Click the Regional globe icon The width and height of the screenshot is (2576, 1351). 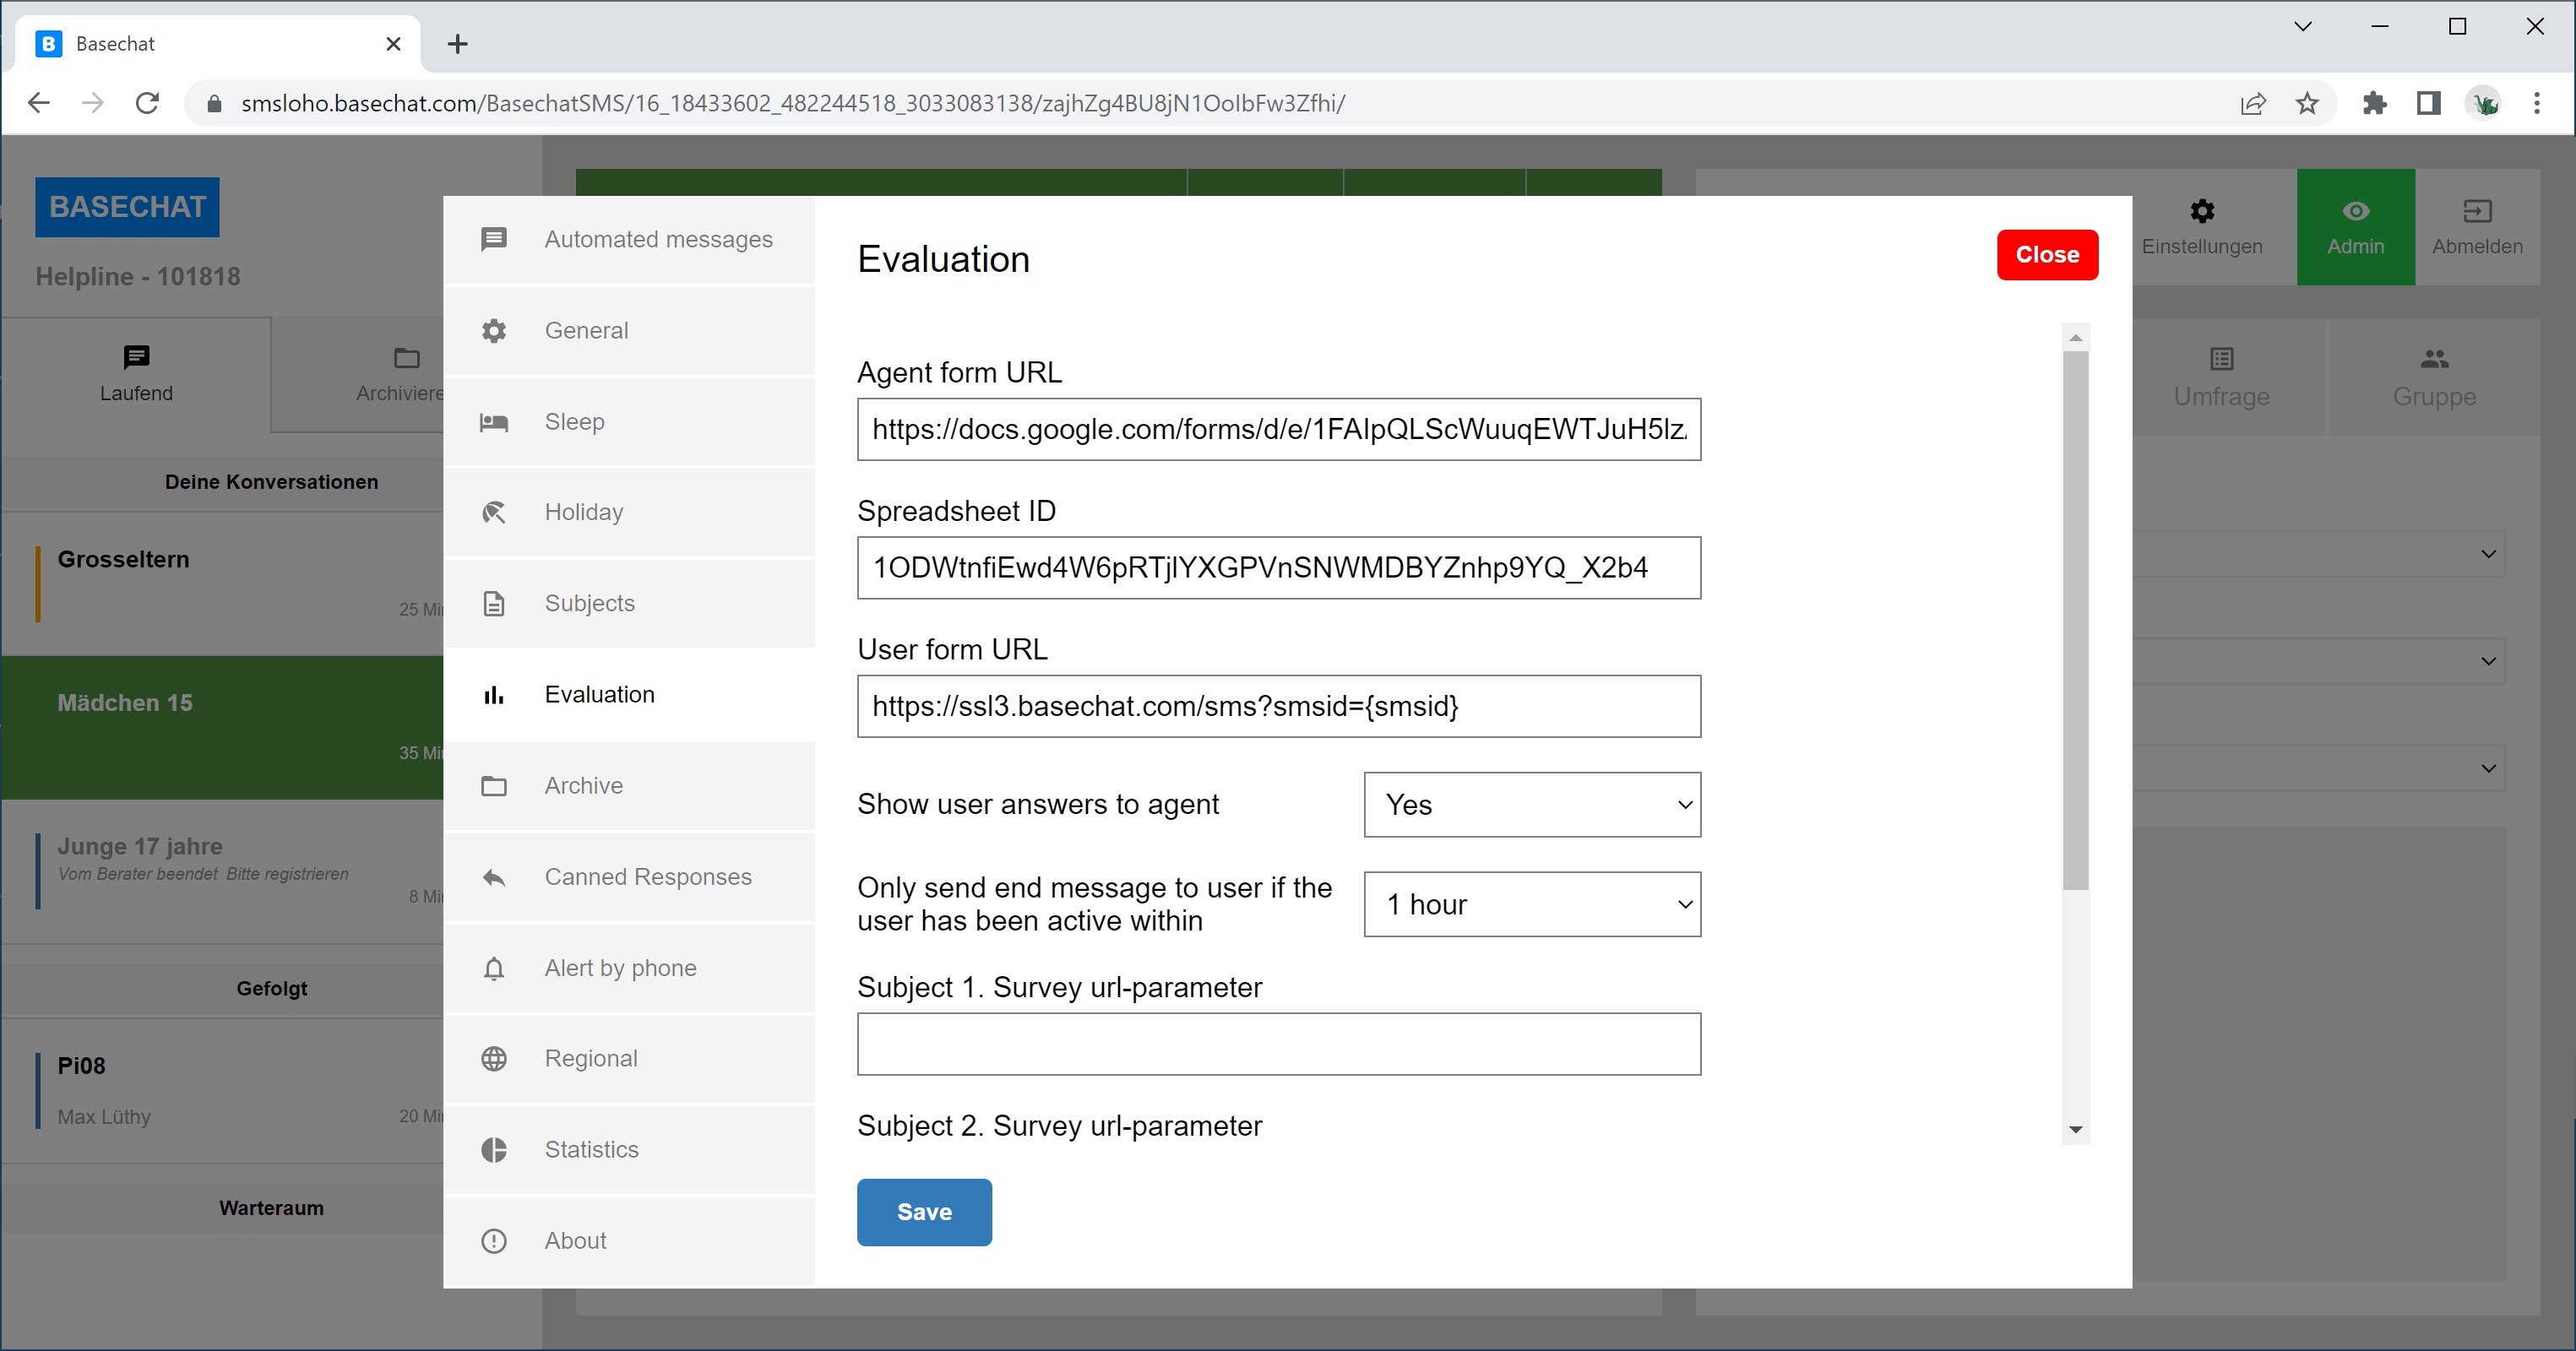(x=494, y=1059)
